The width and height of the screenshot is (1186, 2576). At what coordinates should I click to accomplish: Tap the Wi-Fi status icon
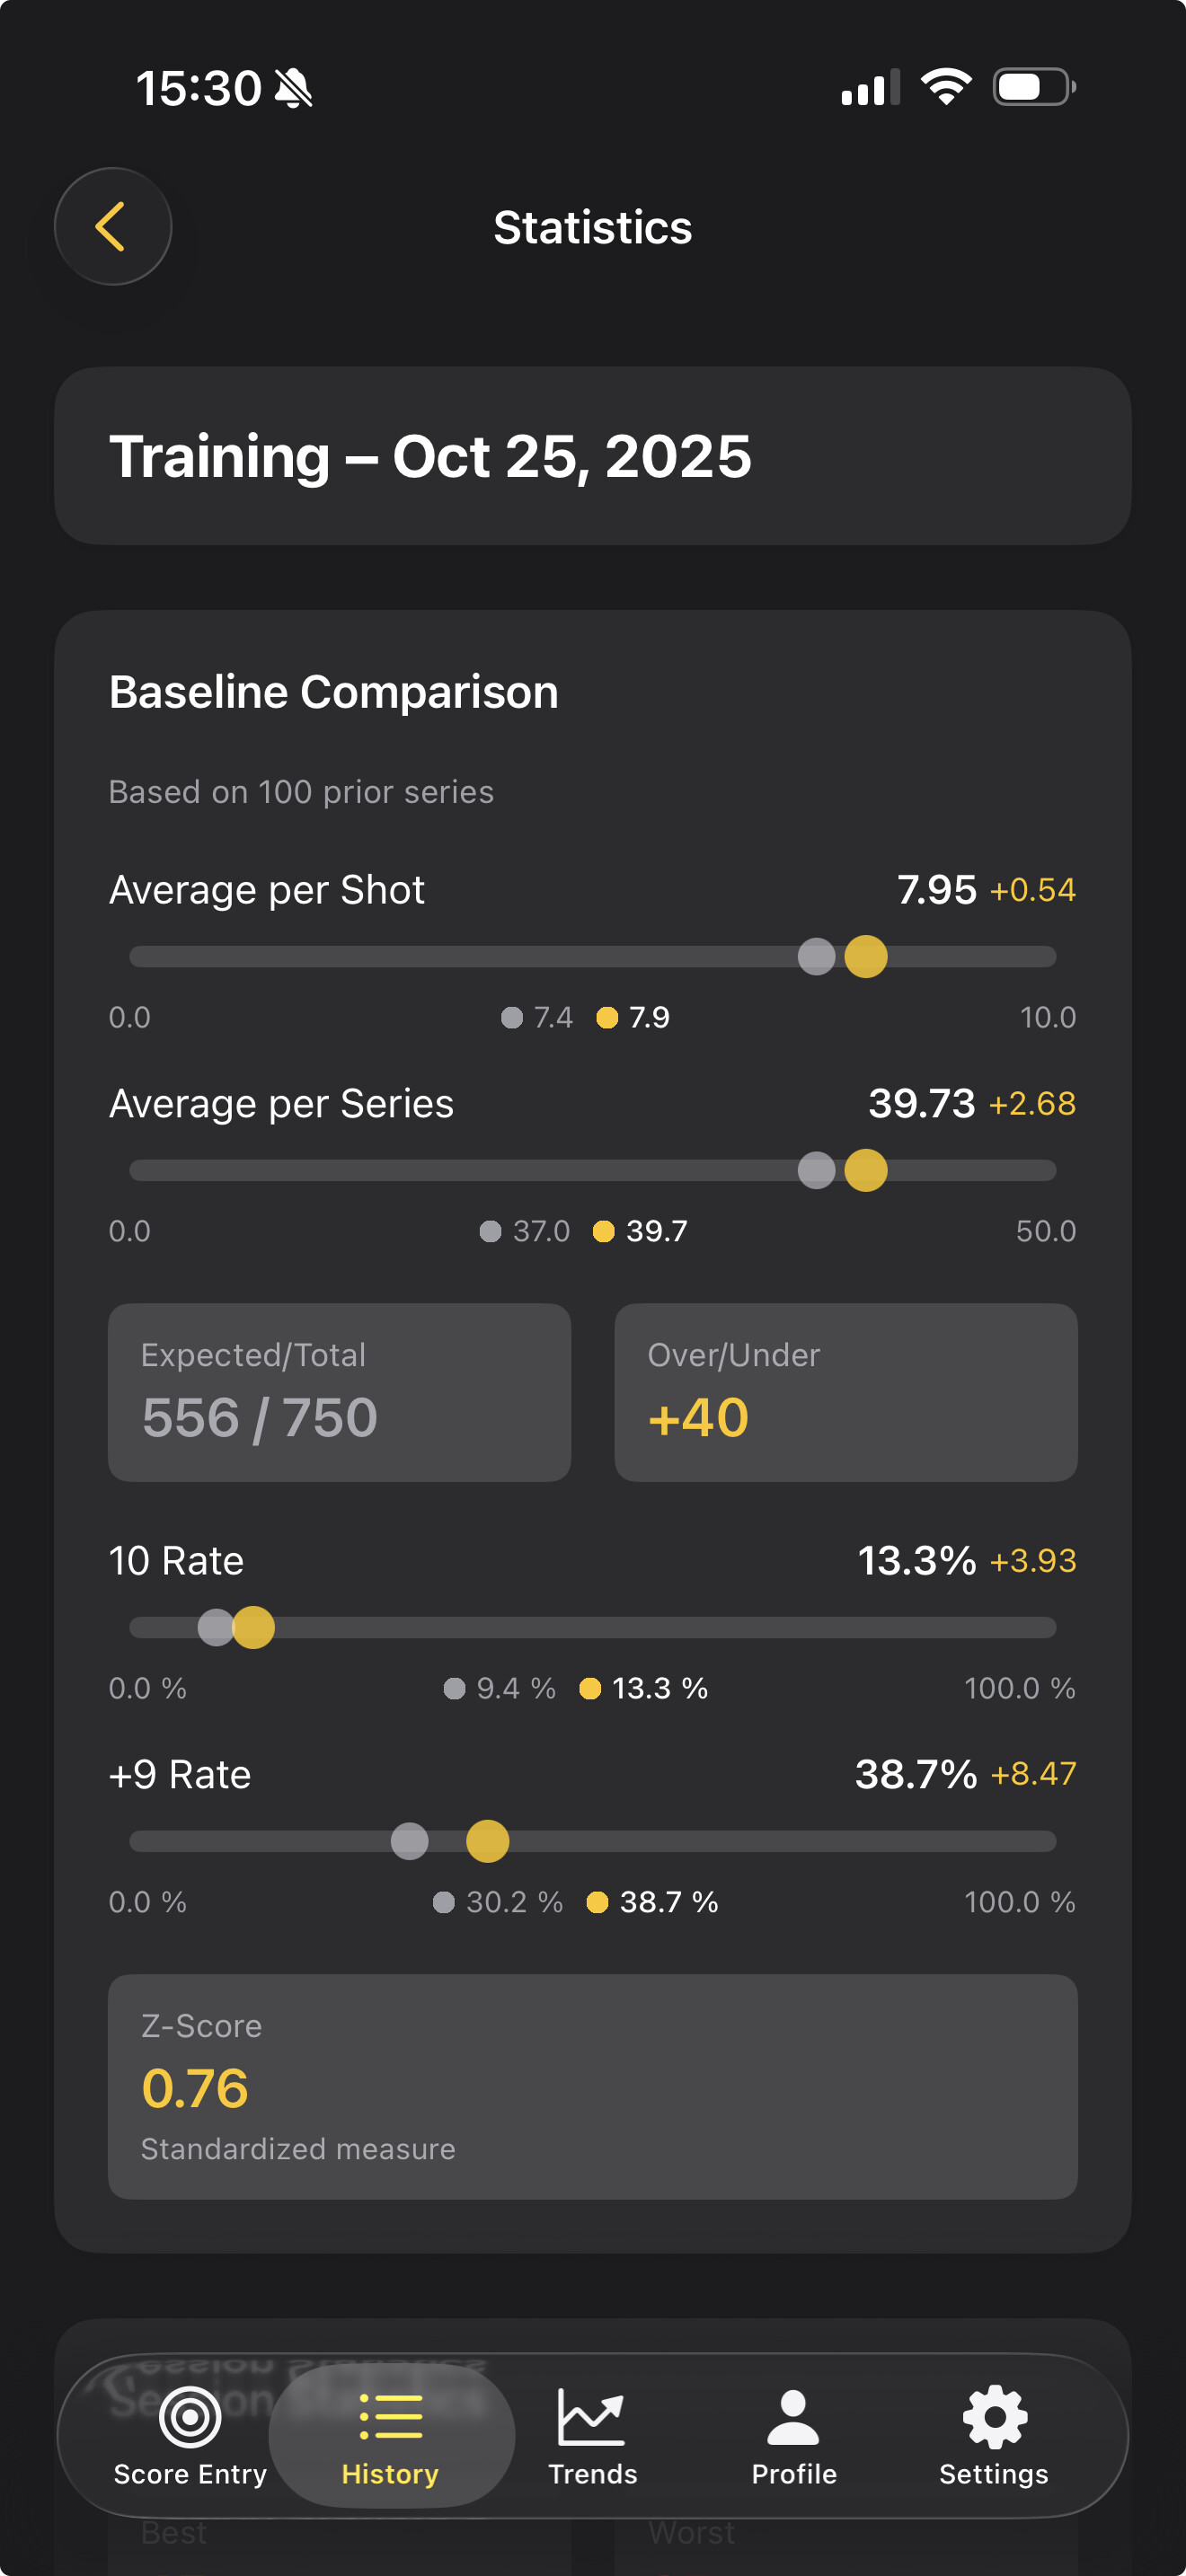[946, 87]
